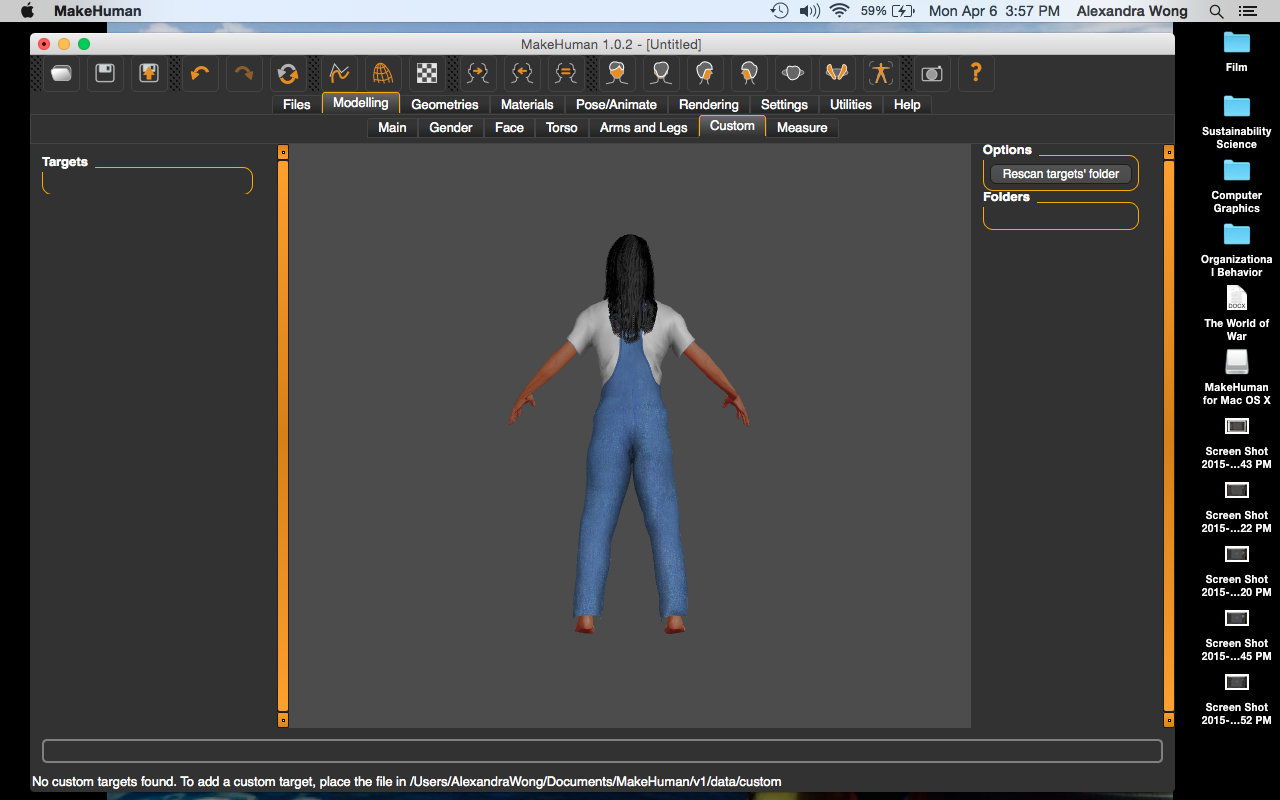Open Spotlight search in the menu bar
The height and width of the screenshot is (800, 1280).
point(1216,11)
